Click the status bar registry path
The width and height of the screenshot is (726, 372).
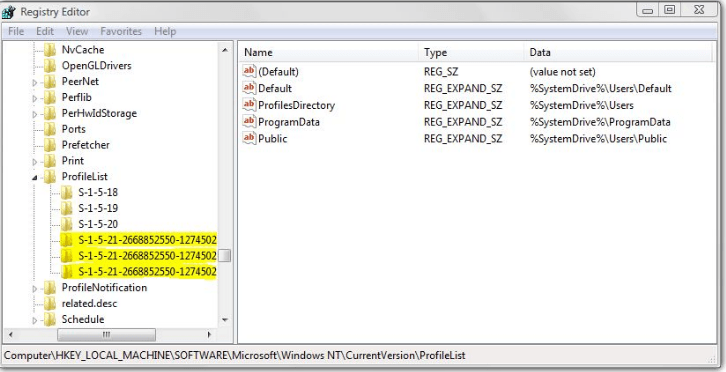tap(235, 356)
